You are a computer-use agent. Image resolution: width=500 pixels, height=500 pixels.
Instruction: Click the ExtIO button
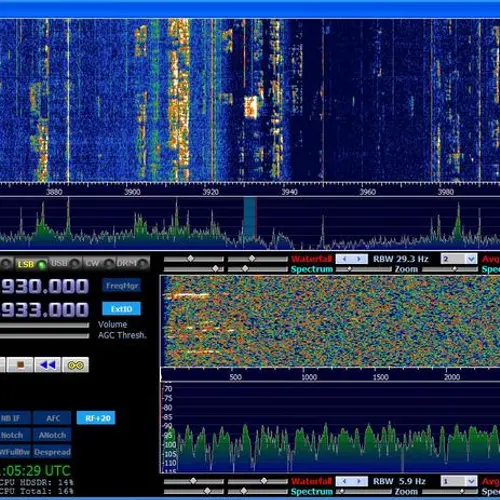click(121, 309)
